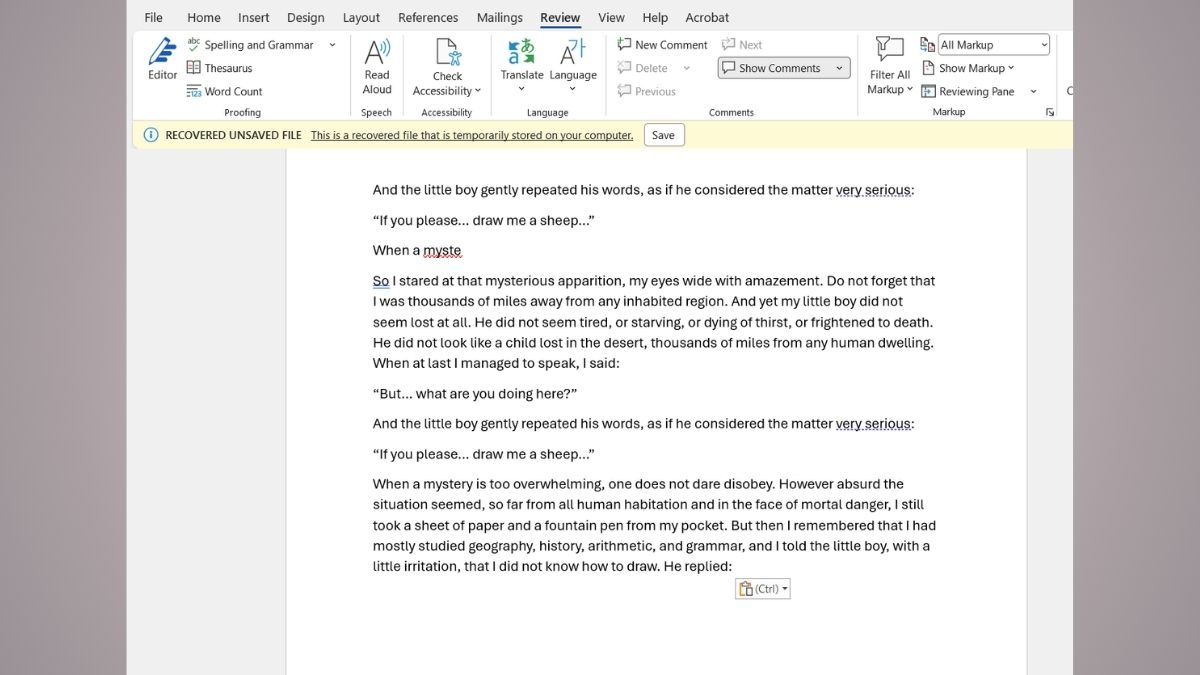1200x675 pixels.
Task: Click the Delete comment button
Action: [643, 68]
